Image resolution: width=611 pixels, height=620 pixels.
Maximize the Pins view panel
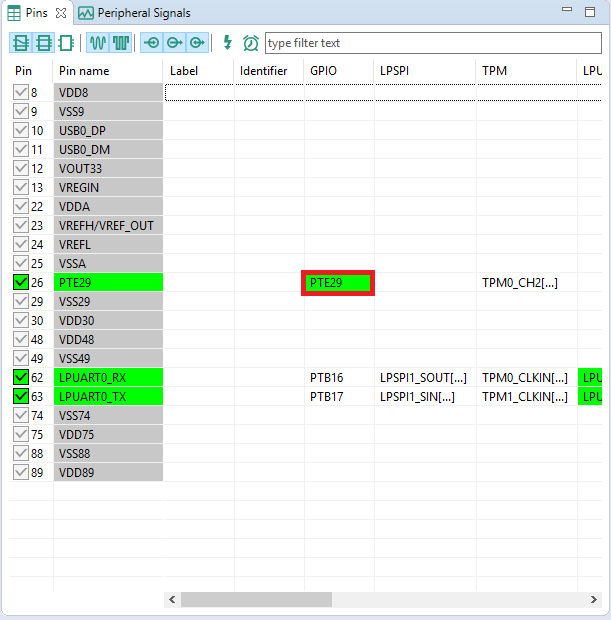592,12
